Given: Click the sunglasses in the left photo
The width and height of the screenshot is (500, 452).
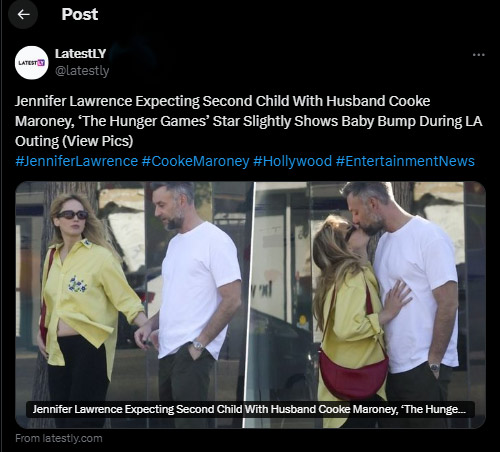Looking at the screenshot, I should (72, 215).
